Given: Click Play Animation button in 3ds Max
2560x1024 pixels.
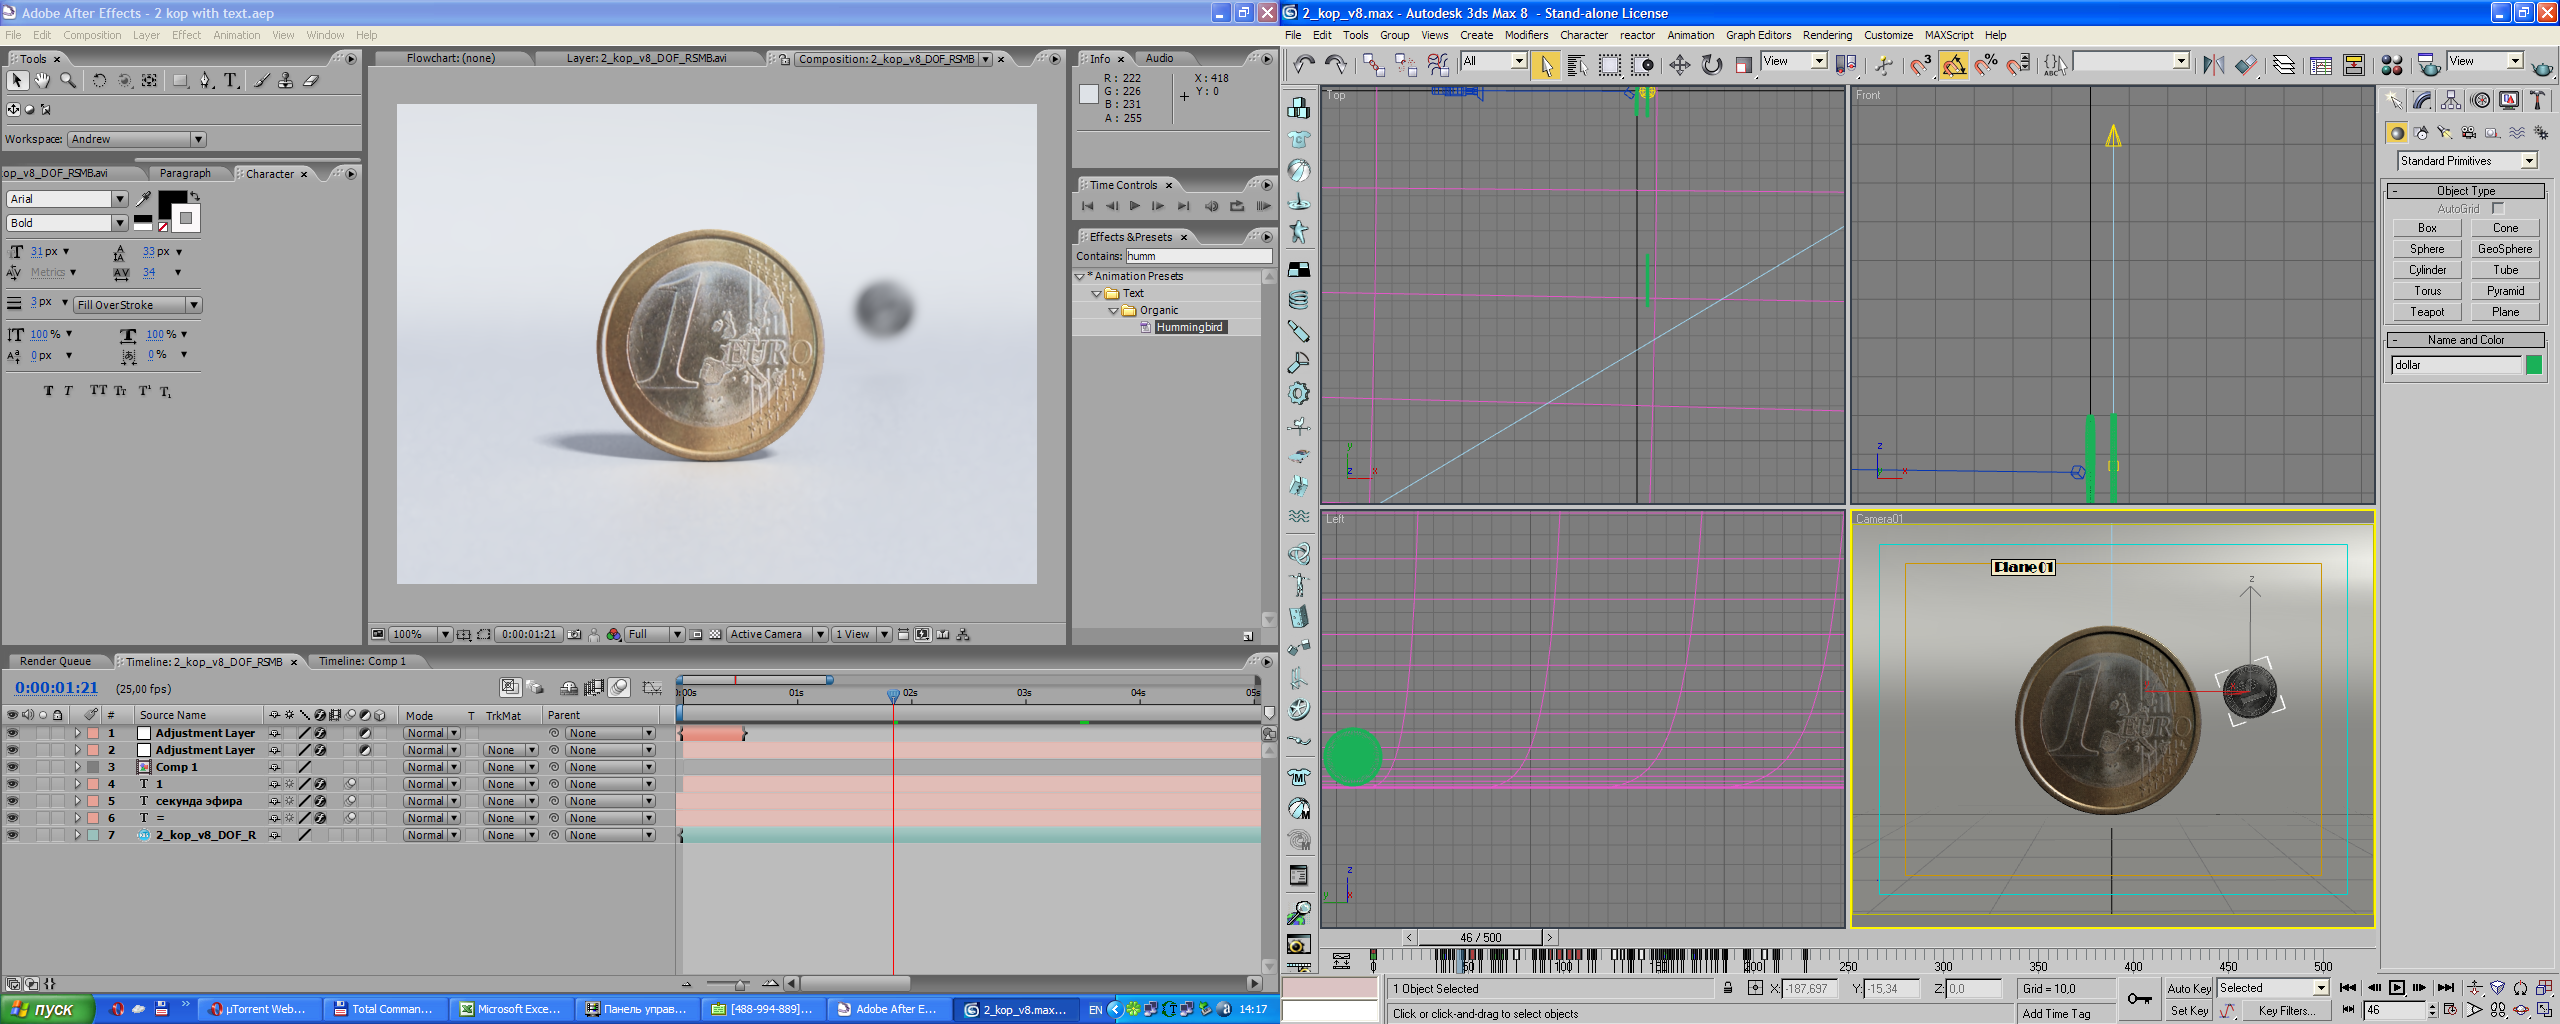Looking at the screenshot, I should click(x=2397, y=988).
